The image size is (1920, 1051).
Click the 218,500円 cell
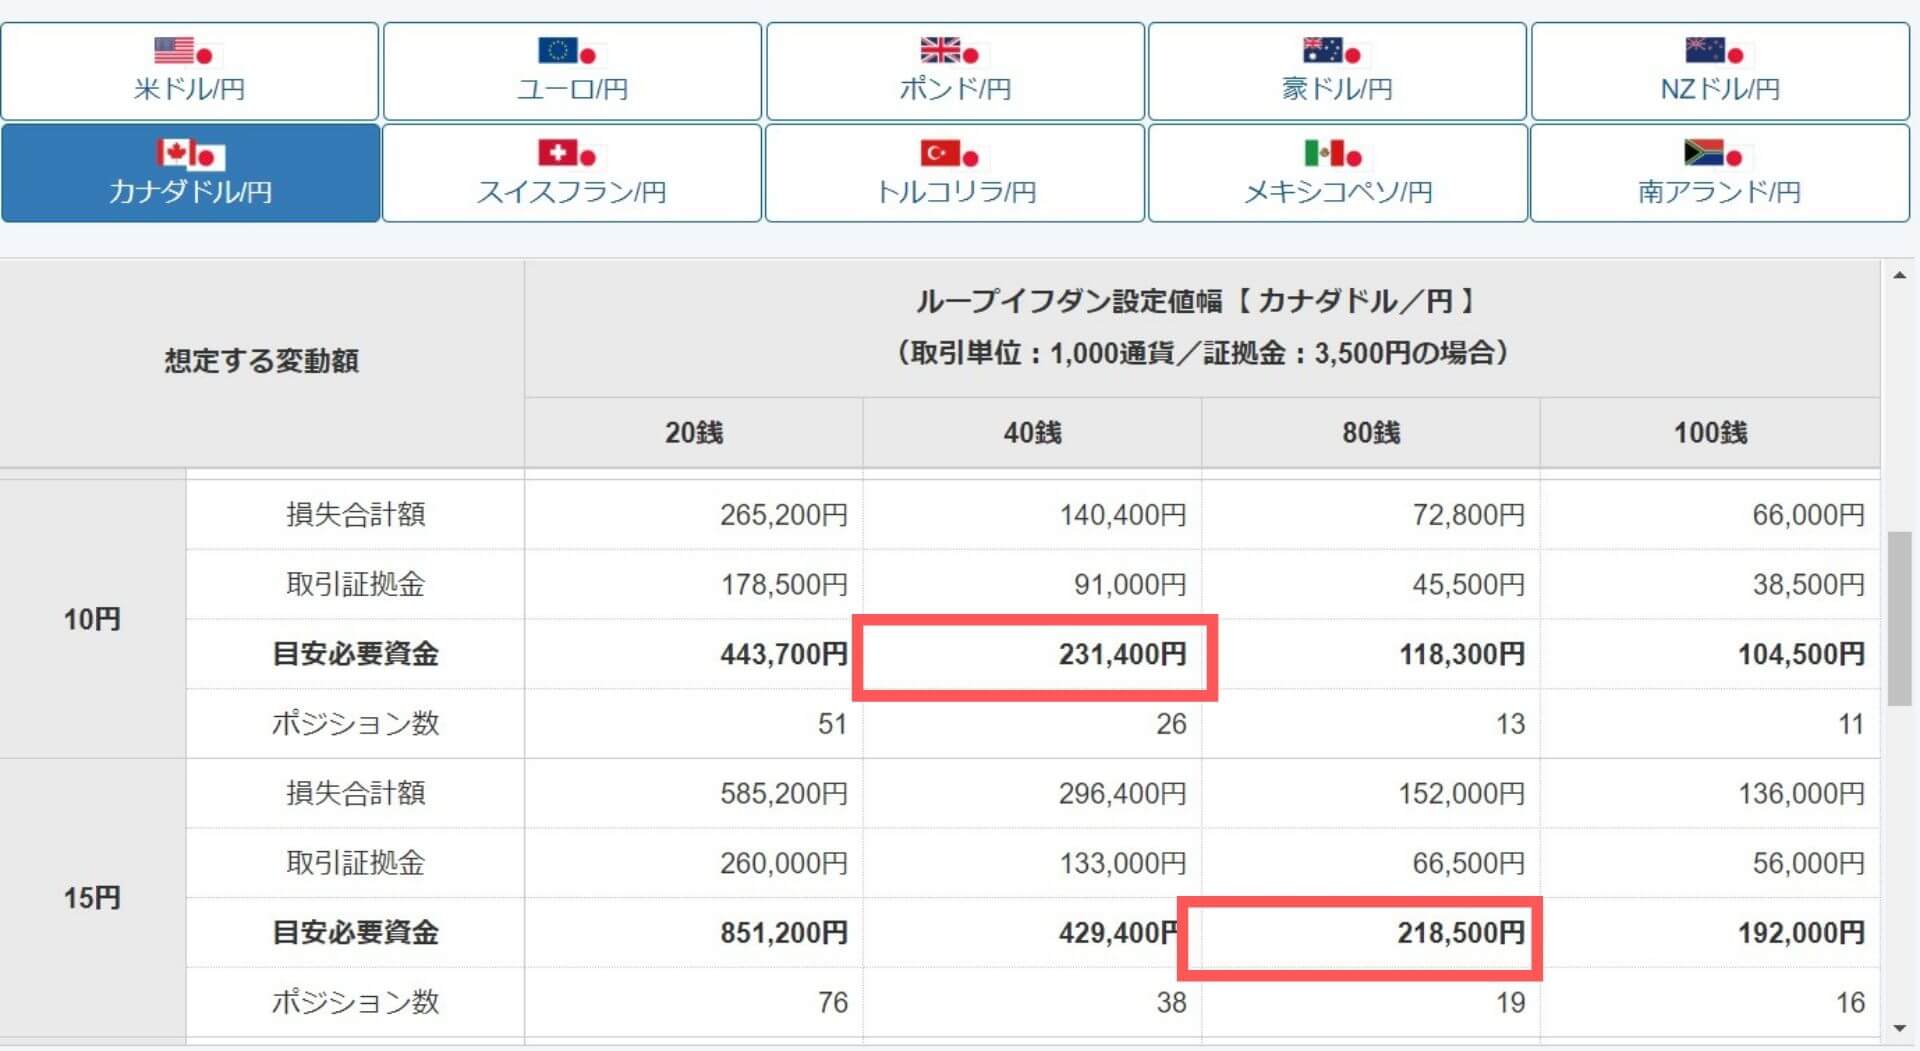(1371, 932)
